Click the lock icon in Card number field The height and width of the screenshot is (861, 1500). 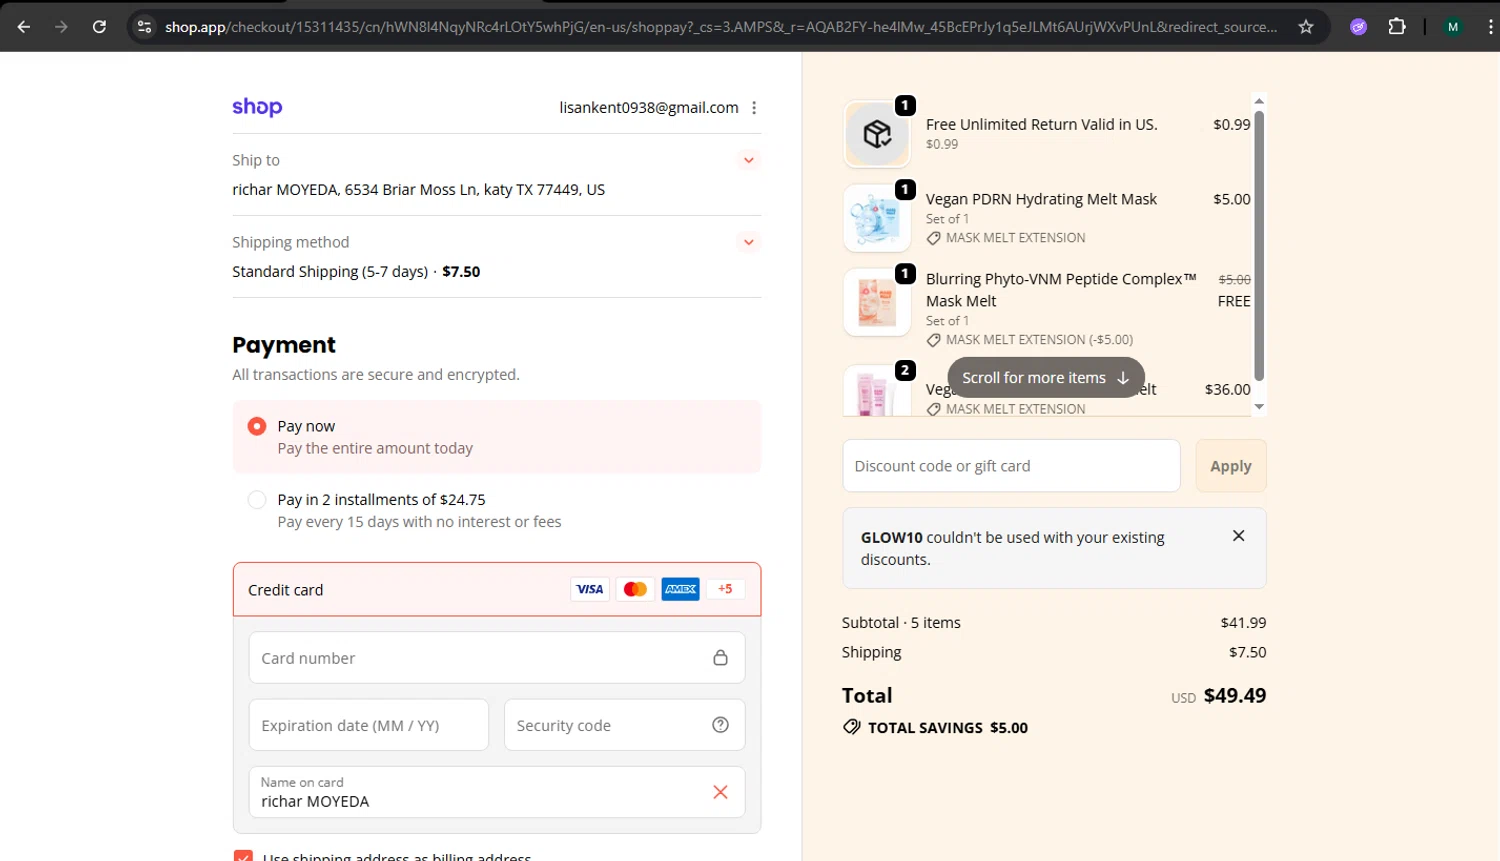point(720,658)
